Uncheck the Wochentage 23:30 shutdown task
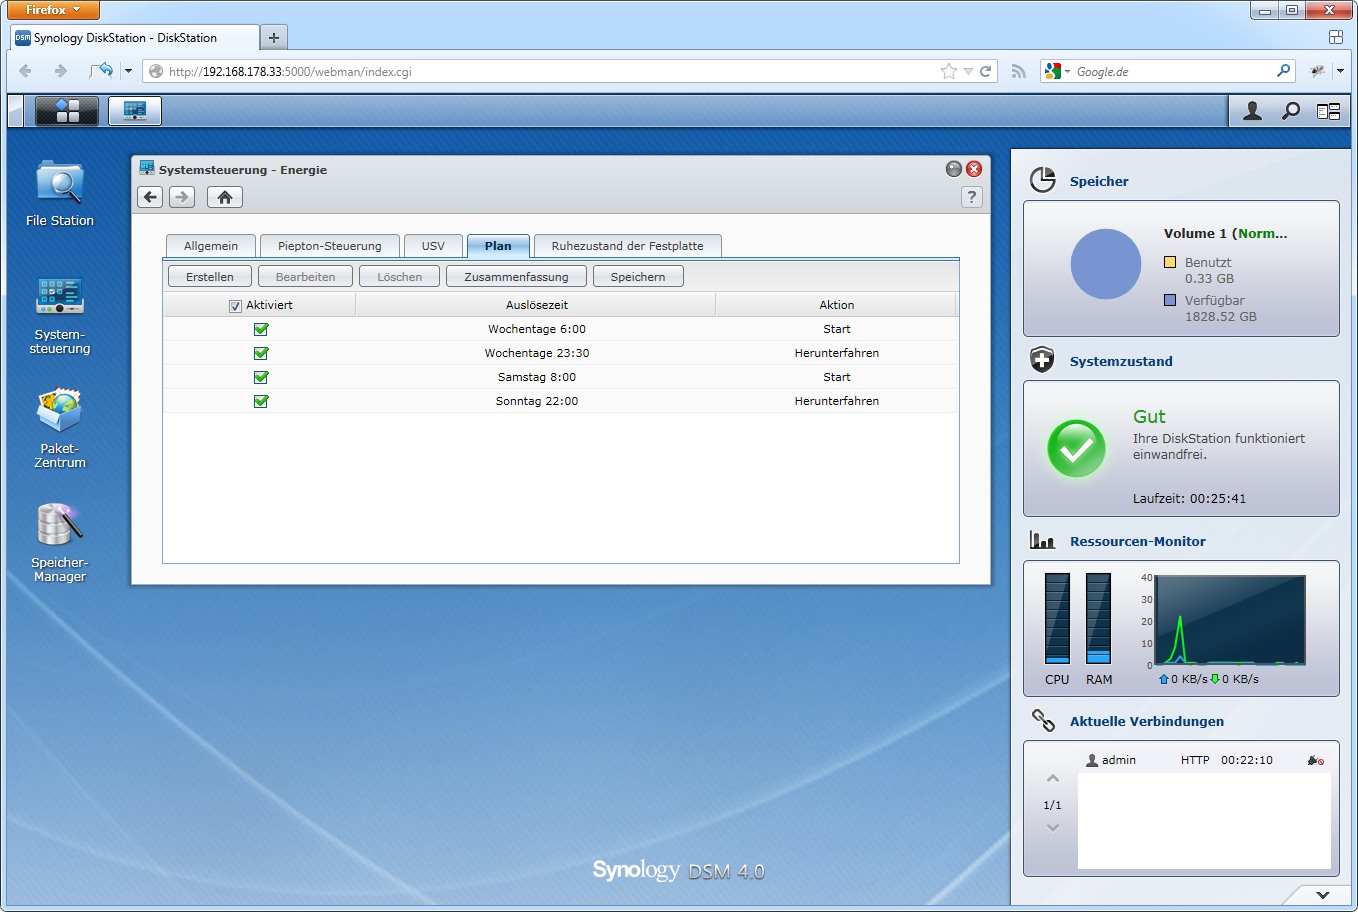 261,353
